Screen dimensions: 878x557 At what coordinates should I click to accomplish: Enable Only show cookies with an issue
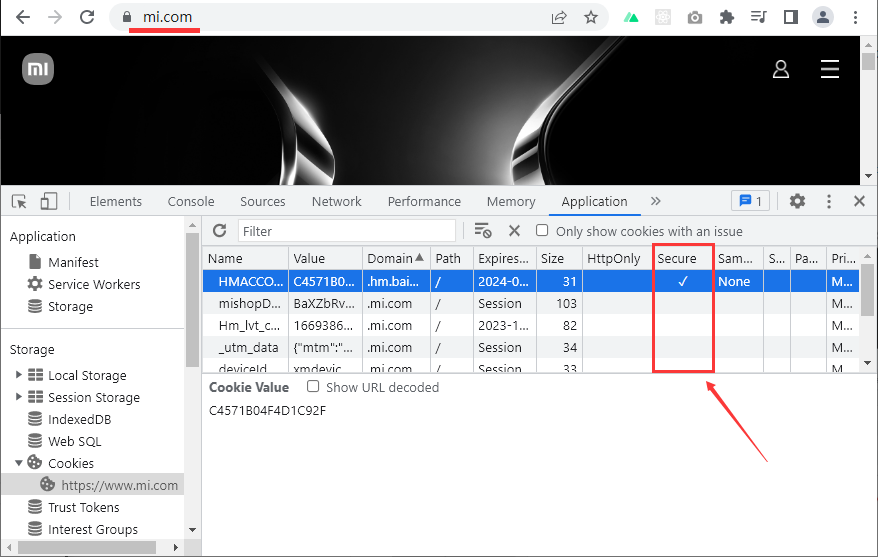542,230
